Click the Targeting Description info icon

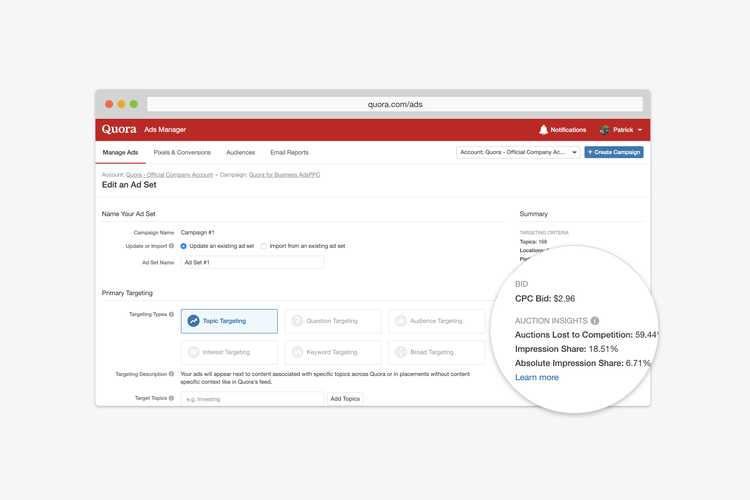(x=171, y=374)
